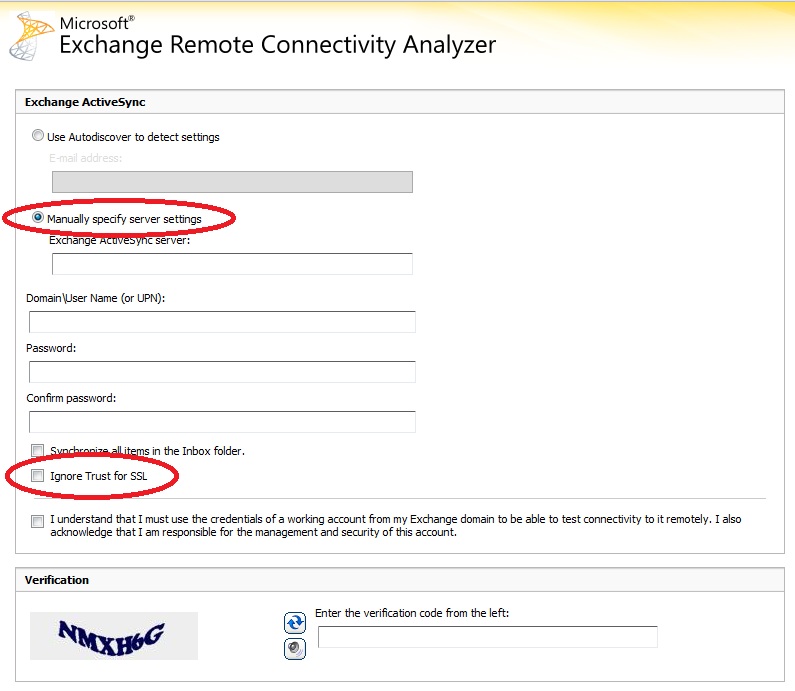Viewport: 795px width, 691px height.
Task: Click the Password input field
Action: [x=222, y=372]
